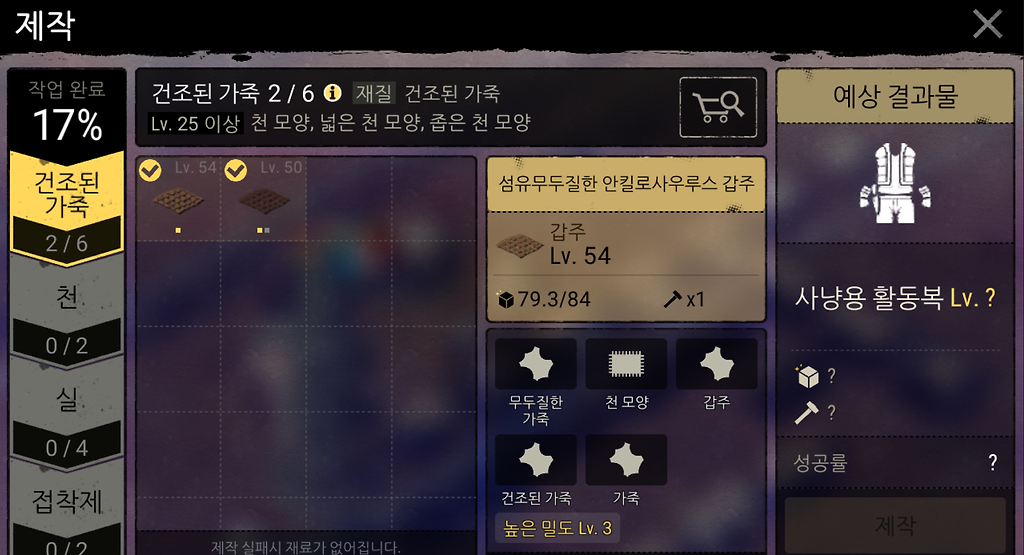
Task: Select the 가죽 attribute icon
Action: tap(626, 460)
